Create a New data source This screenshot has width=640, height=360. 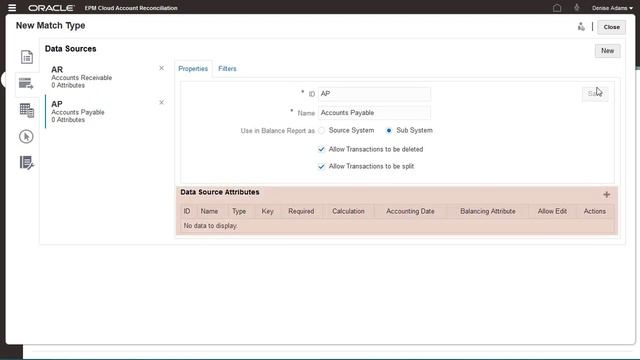pos(607,51)
